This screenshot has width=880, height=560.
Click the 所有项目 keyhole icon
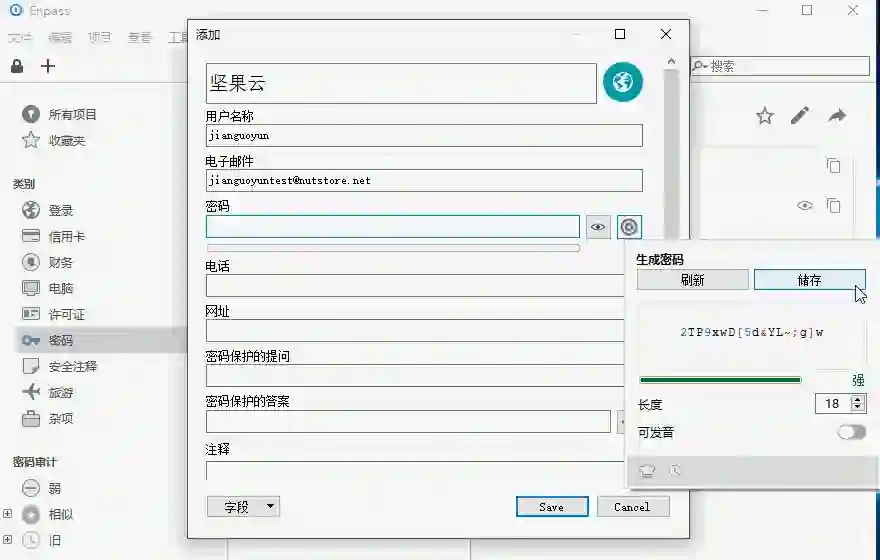[31, 114]
